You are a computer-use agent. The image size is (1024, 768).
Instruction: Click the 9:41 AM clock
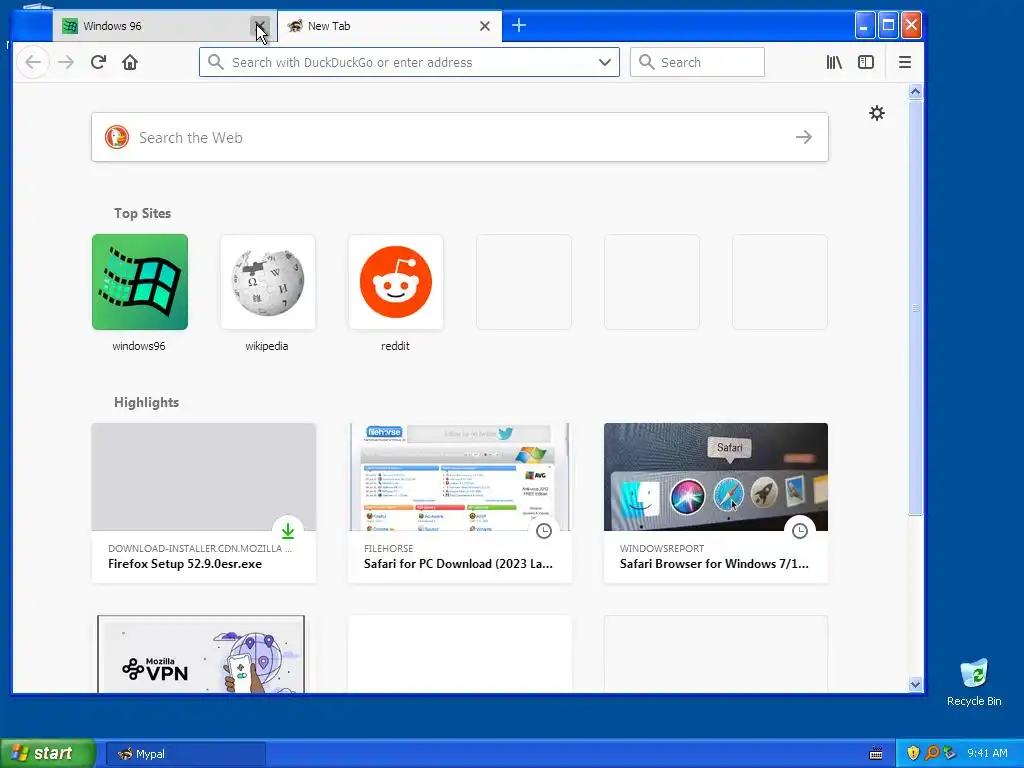point(987,753)
